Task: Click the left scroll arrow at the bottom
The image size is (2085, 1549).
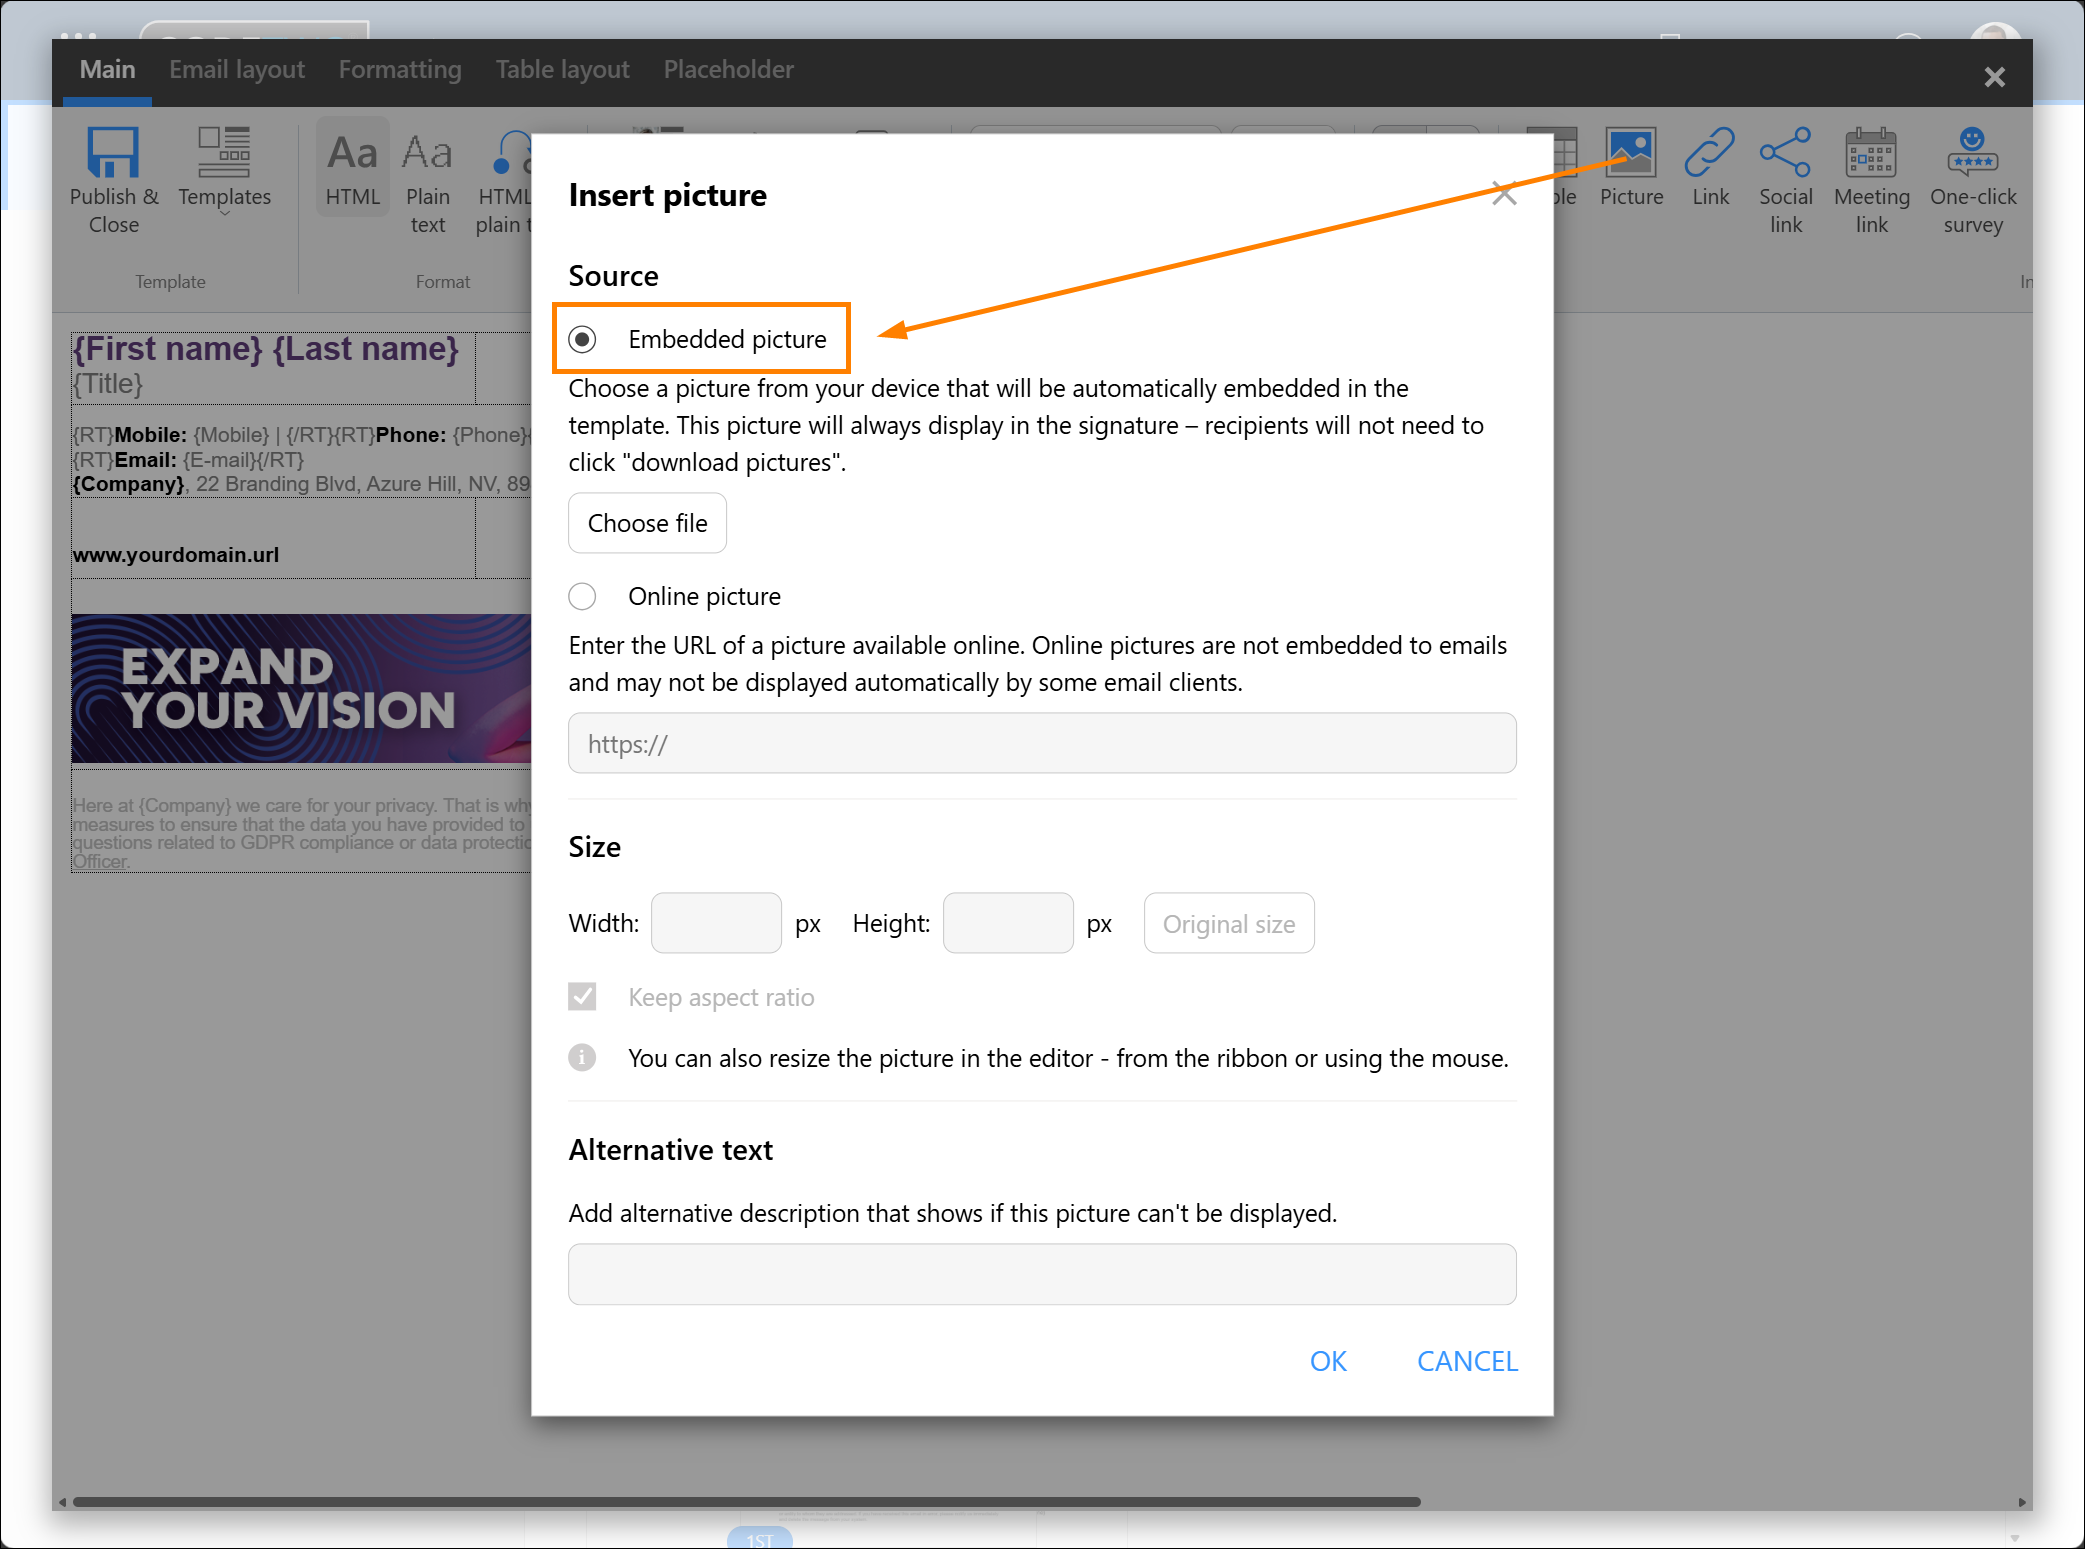Action: click(62, 1502)
